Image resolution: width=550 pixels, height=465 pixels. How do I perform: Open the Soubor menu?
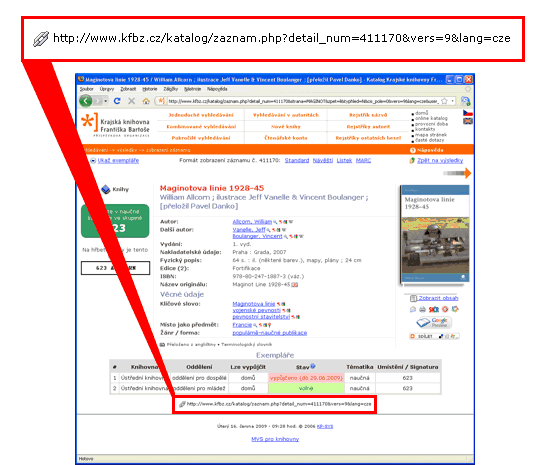(x=86, y=89)
